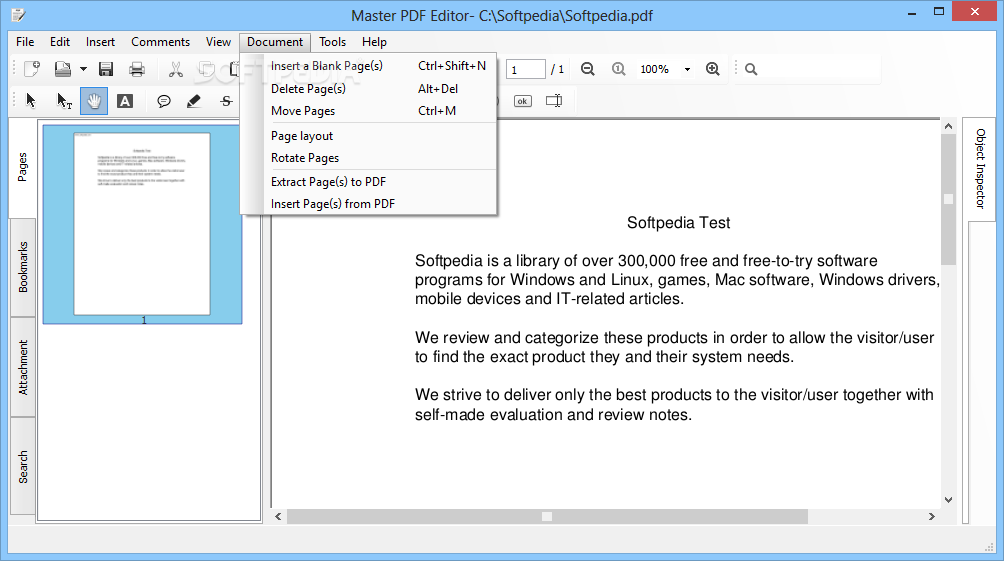Click the vertical scrollbar thumb
Image resolution: width=1004 pixels, height=561 pixels.
(x=948, y=199)
